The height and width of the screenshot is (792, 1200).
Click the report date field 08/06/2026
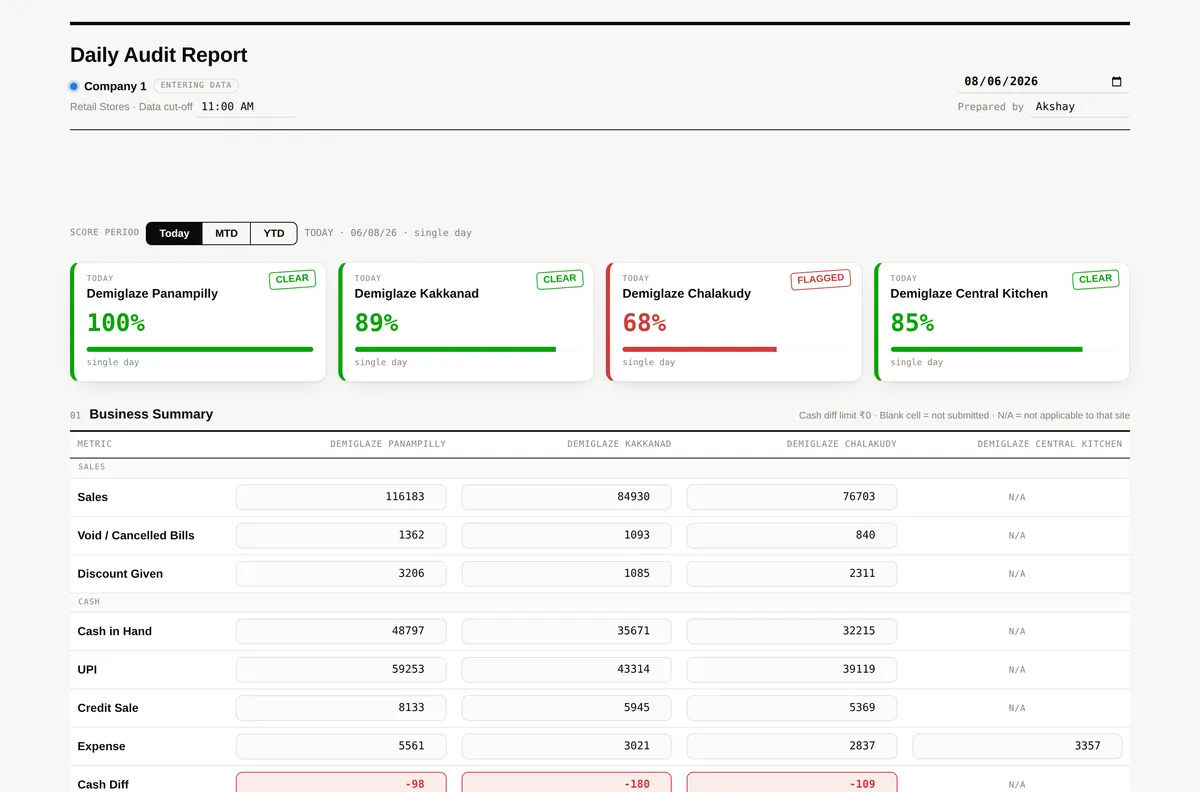[x=1044, y=81]
